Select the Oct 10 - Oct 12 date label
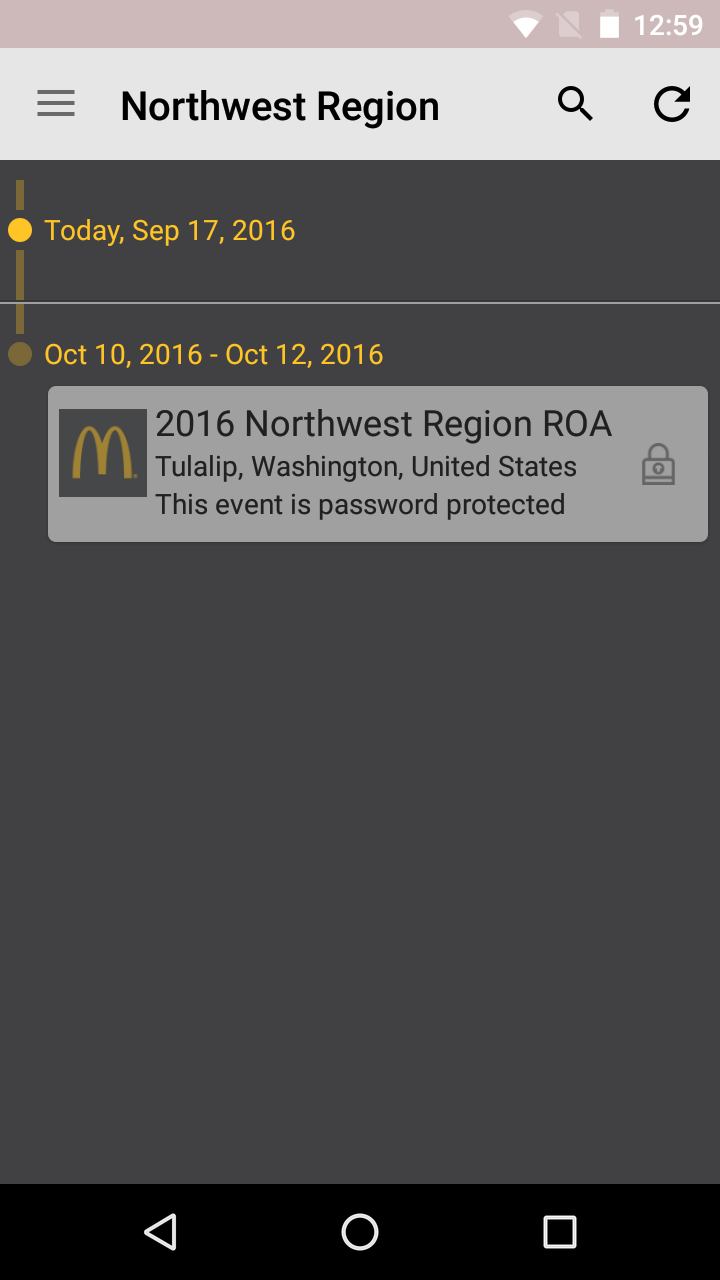This screenshot has height=1280, width=720. click(x=214, y=354)
